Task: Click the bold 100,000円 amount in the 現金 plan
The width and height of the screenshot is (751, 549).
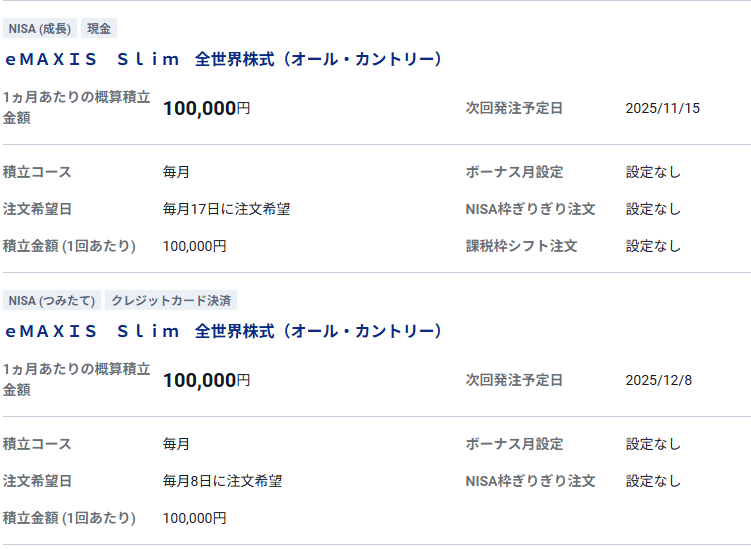Action: click(x=206, y=109)
